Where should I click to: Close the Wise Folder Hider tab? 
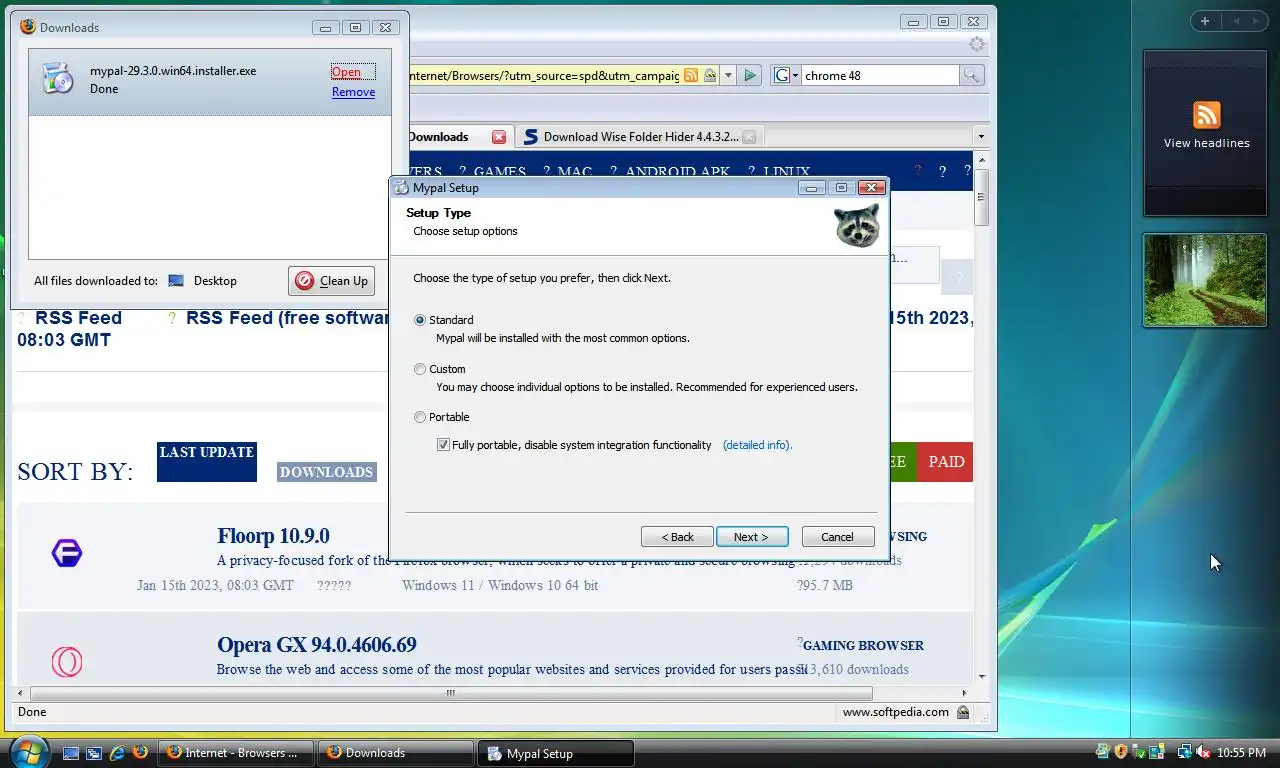[749, 137]
